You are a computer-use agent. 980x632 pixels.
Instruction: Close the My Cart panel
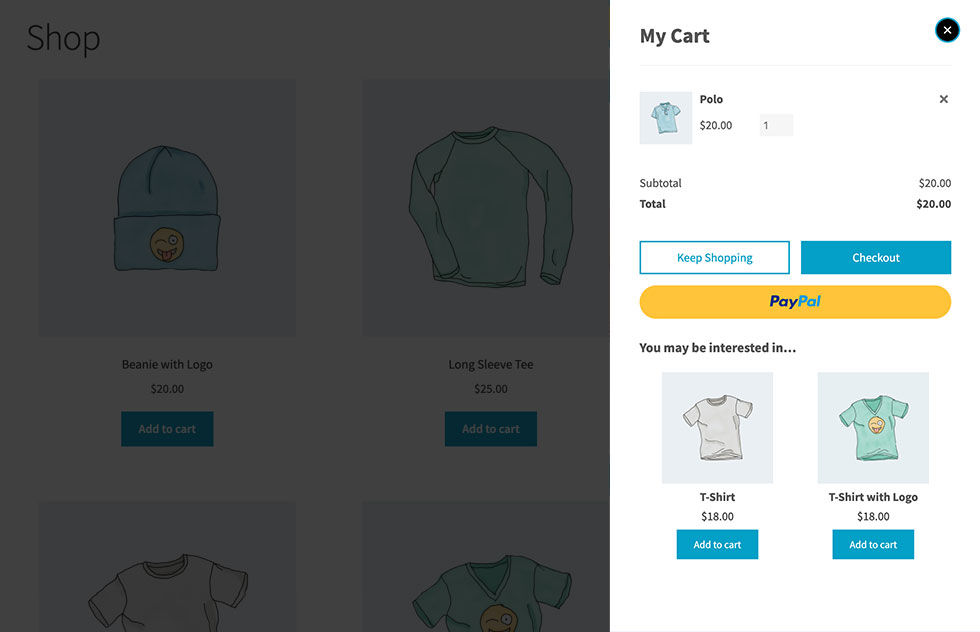click(947, 31)
